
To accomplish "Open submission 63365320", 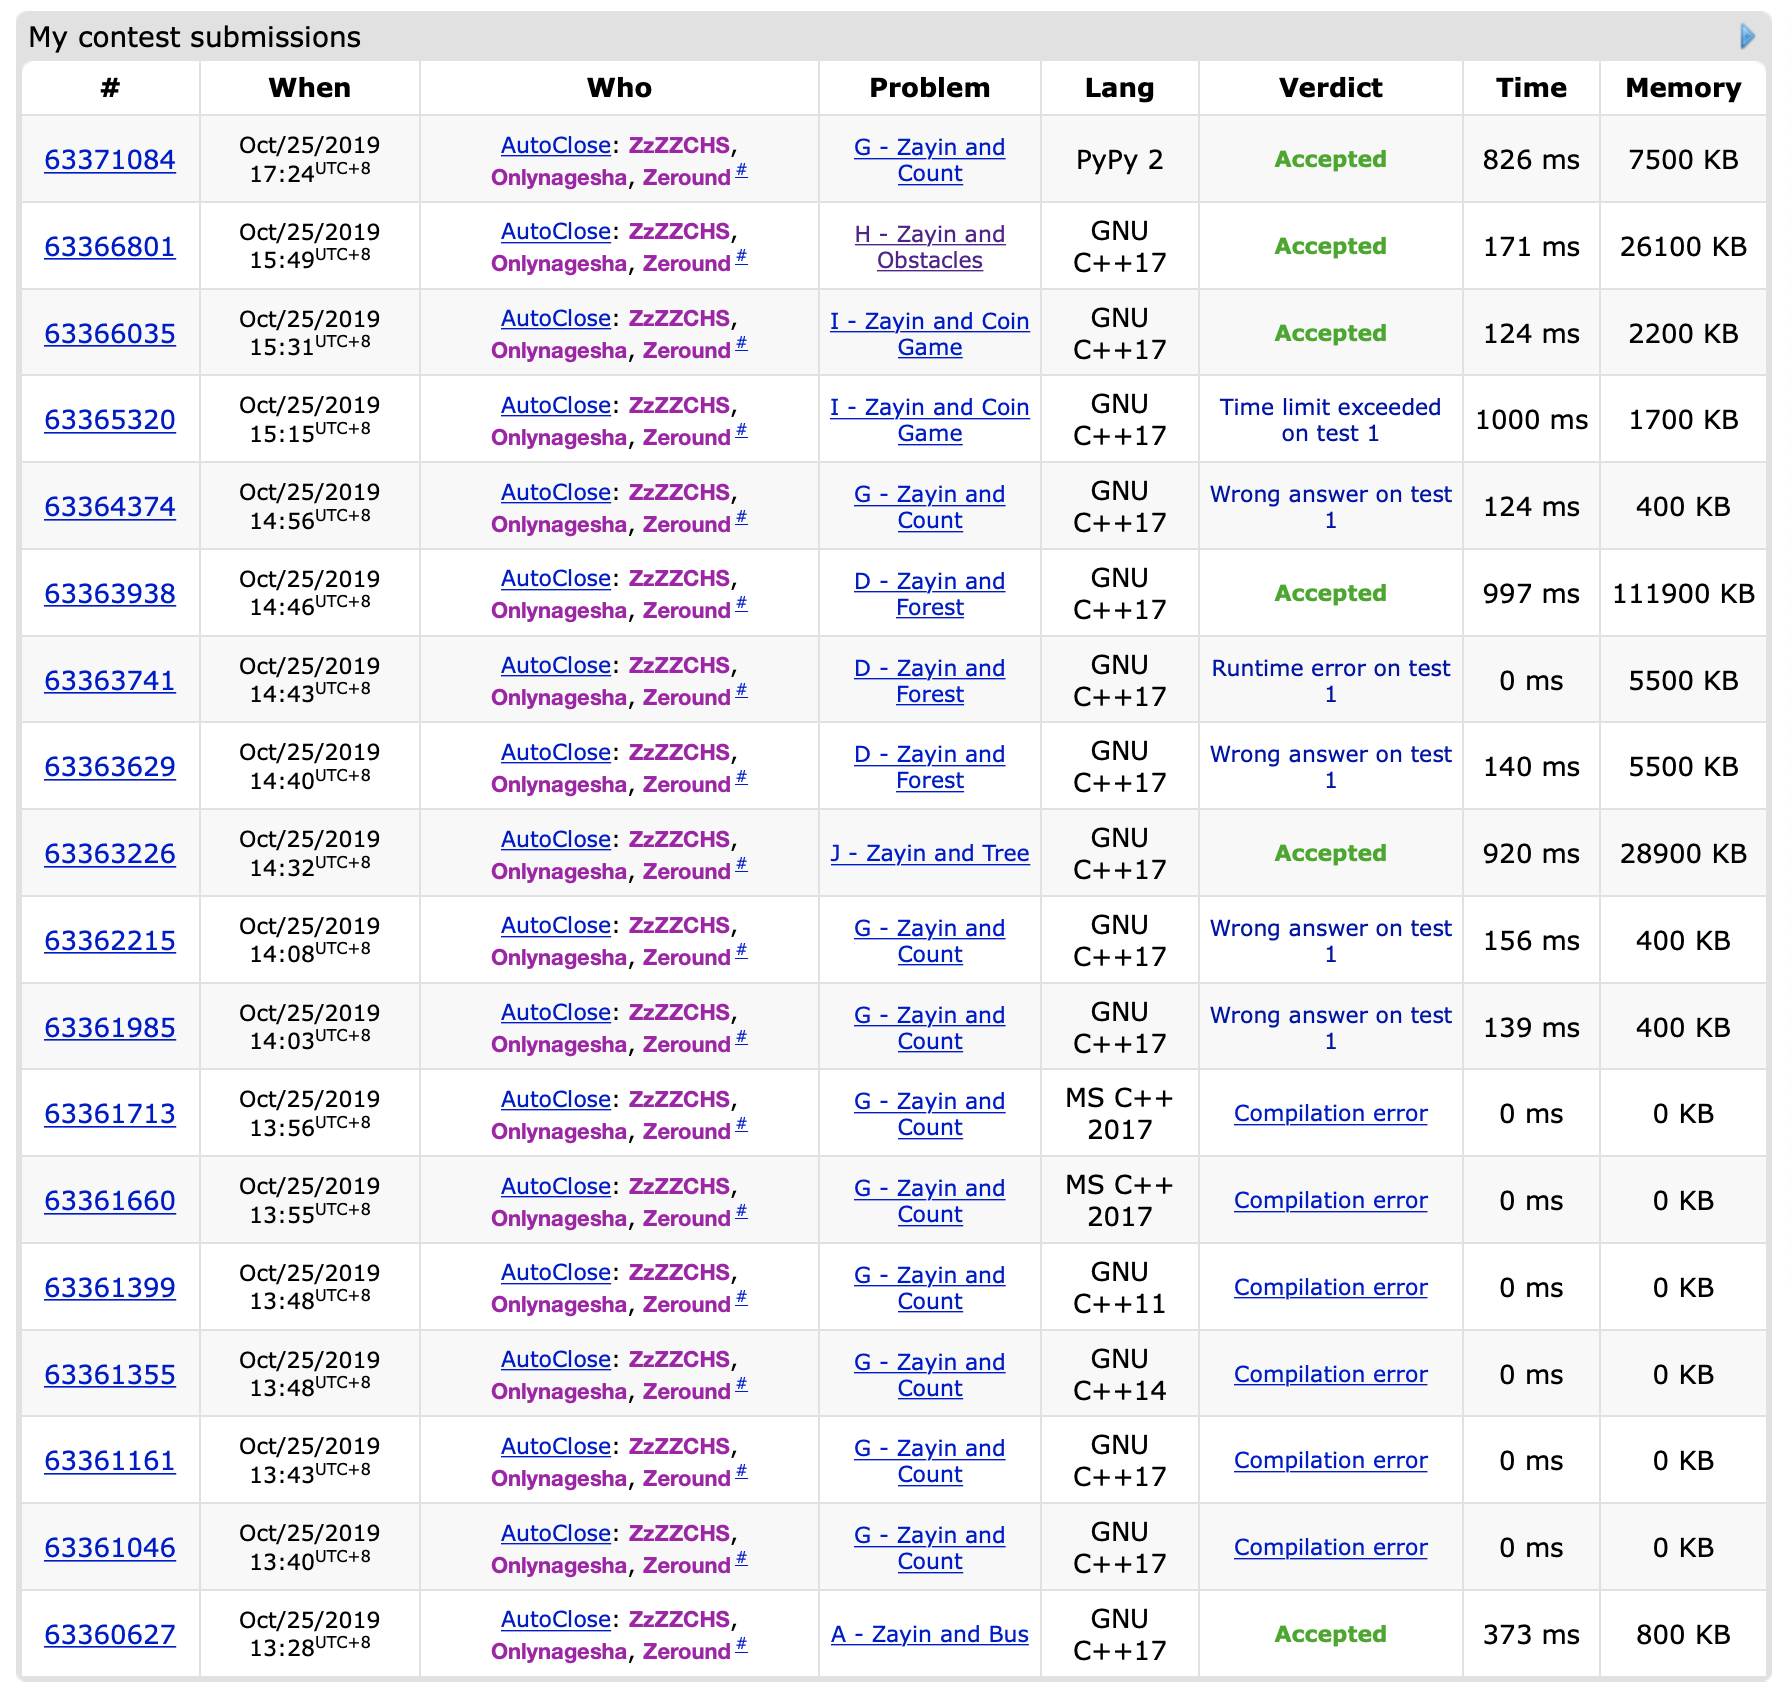I will [x=110, y=420].
